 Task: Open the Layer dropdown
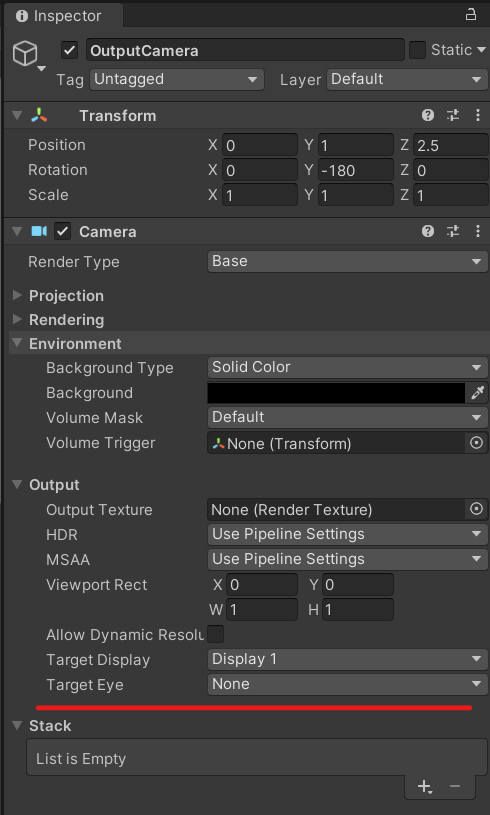tap(407, 80)
